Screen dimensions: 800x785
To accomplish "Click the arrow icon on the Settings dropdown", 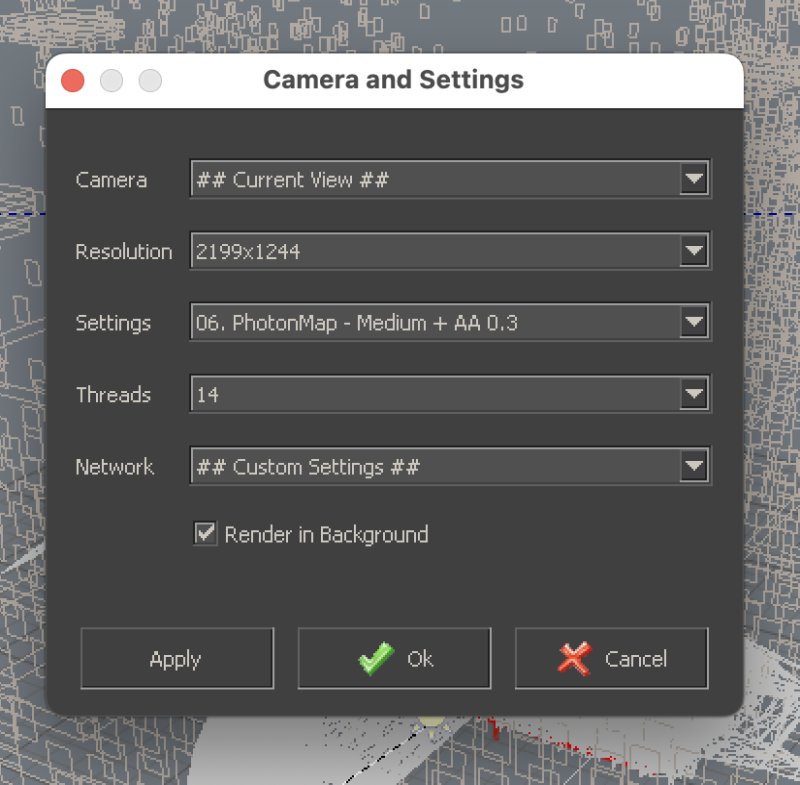I will click(x=693, y=323).
